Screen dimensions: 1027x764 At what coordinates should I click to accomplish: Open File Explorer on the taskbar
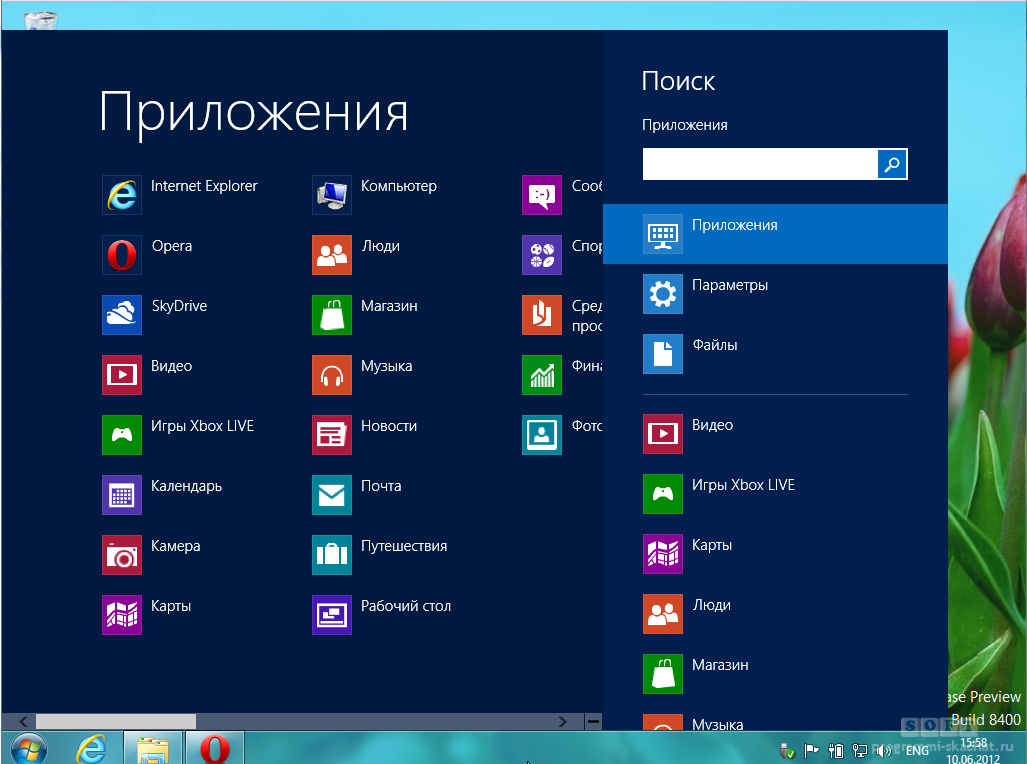coord(153,749)
